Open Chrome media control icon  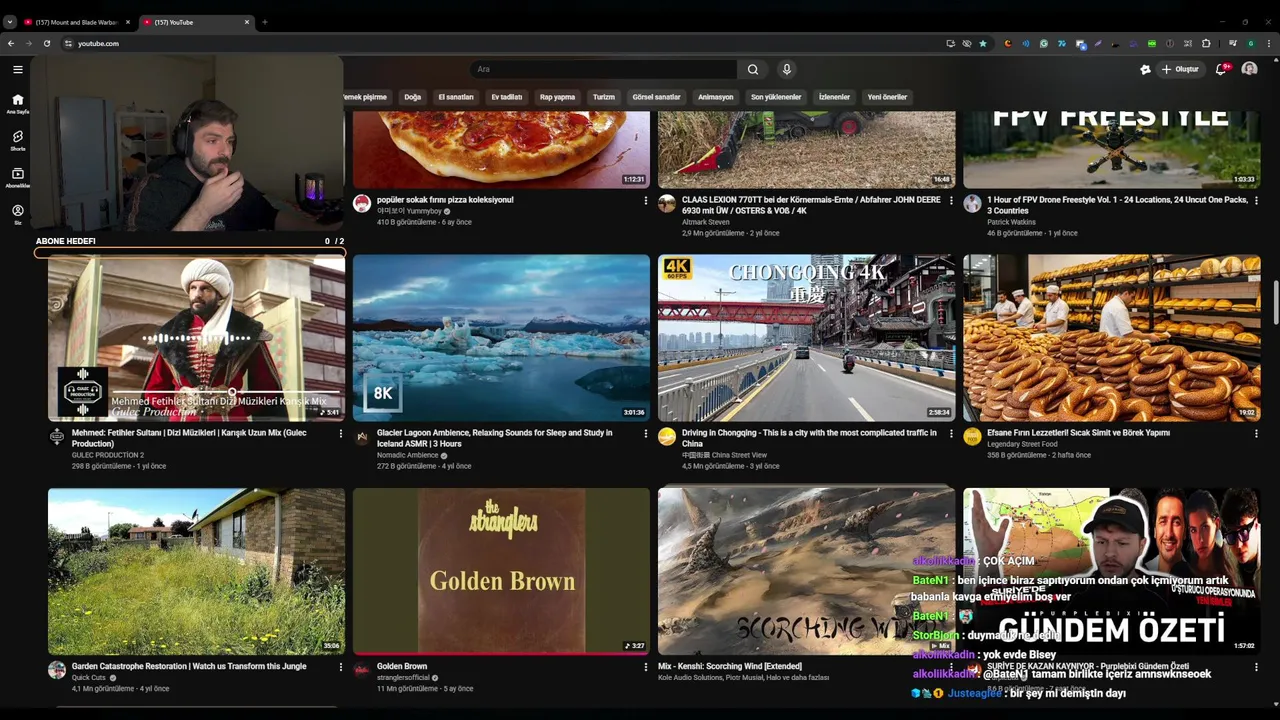coord(1233,43)
